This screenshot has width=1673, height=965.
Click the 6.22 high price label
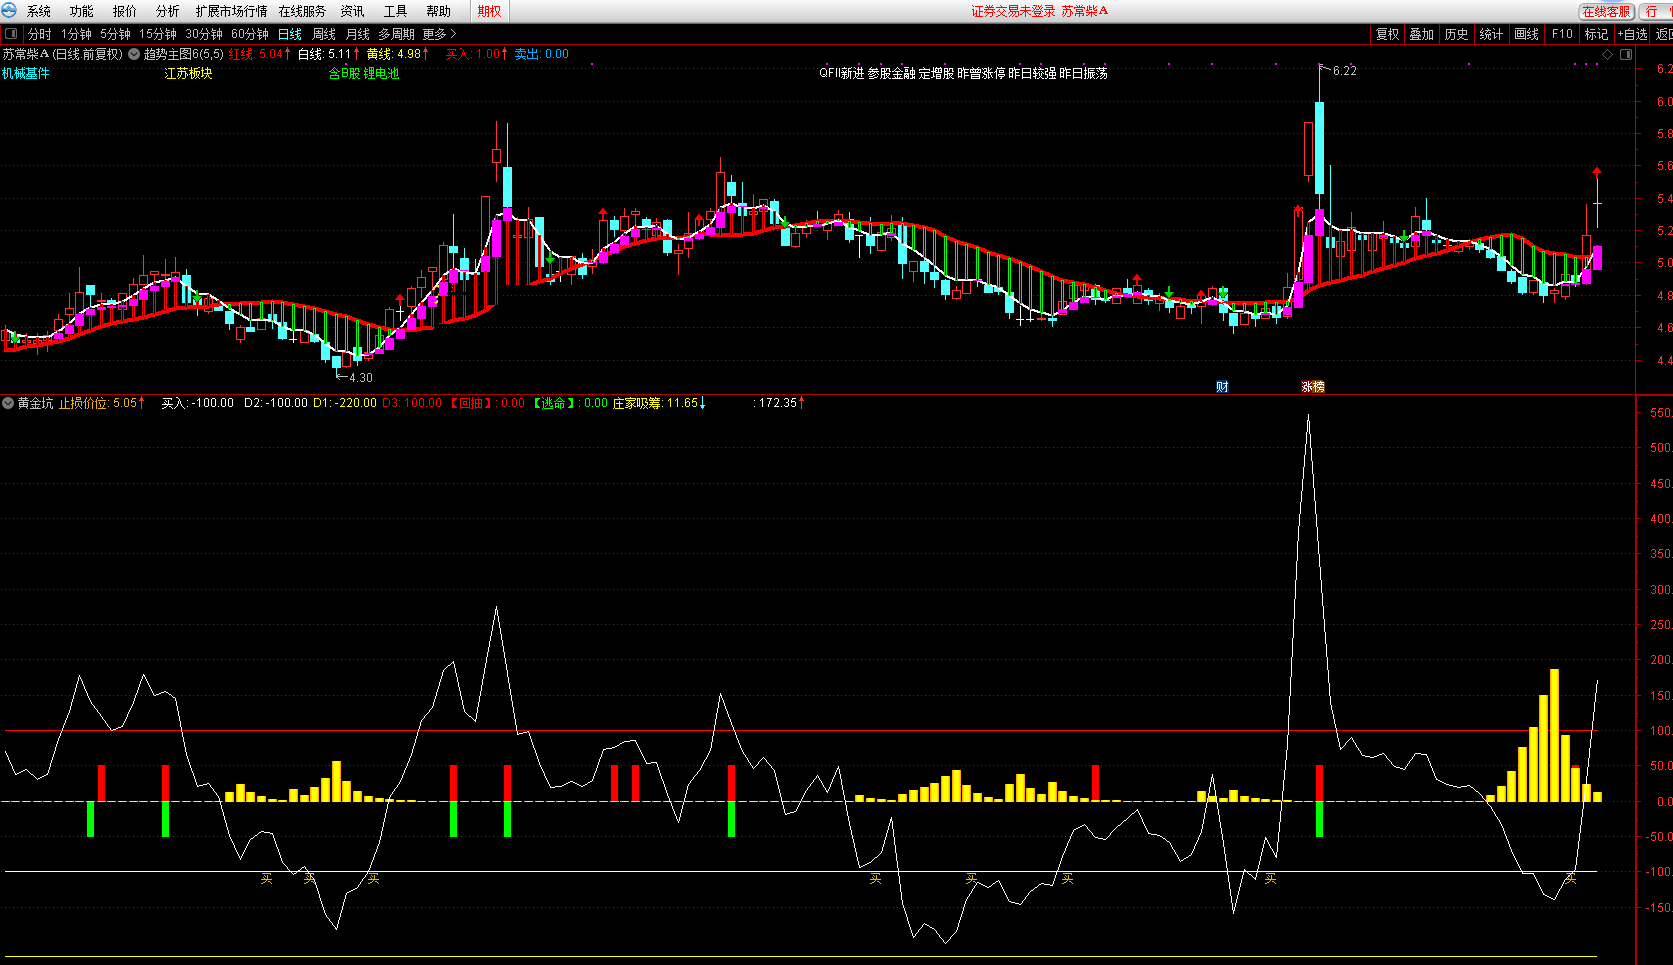click(1345, 71)
